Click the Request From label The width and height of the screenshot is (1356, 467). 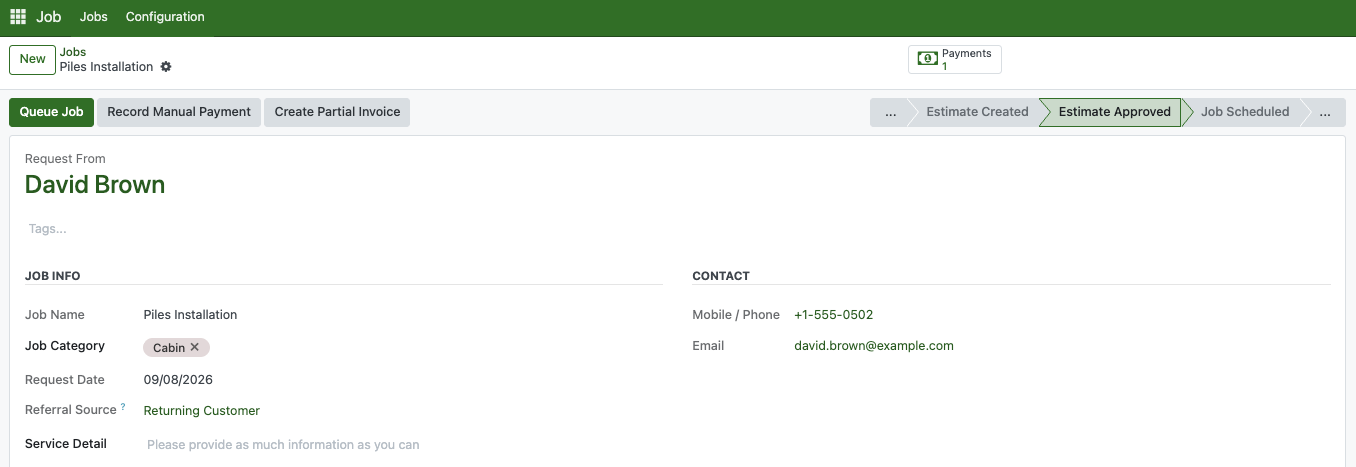[x=65, y=159]
